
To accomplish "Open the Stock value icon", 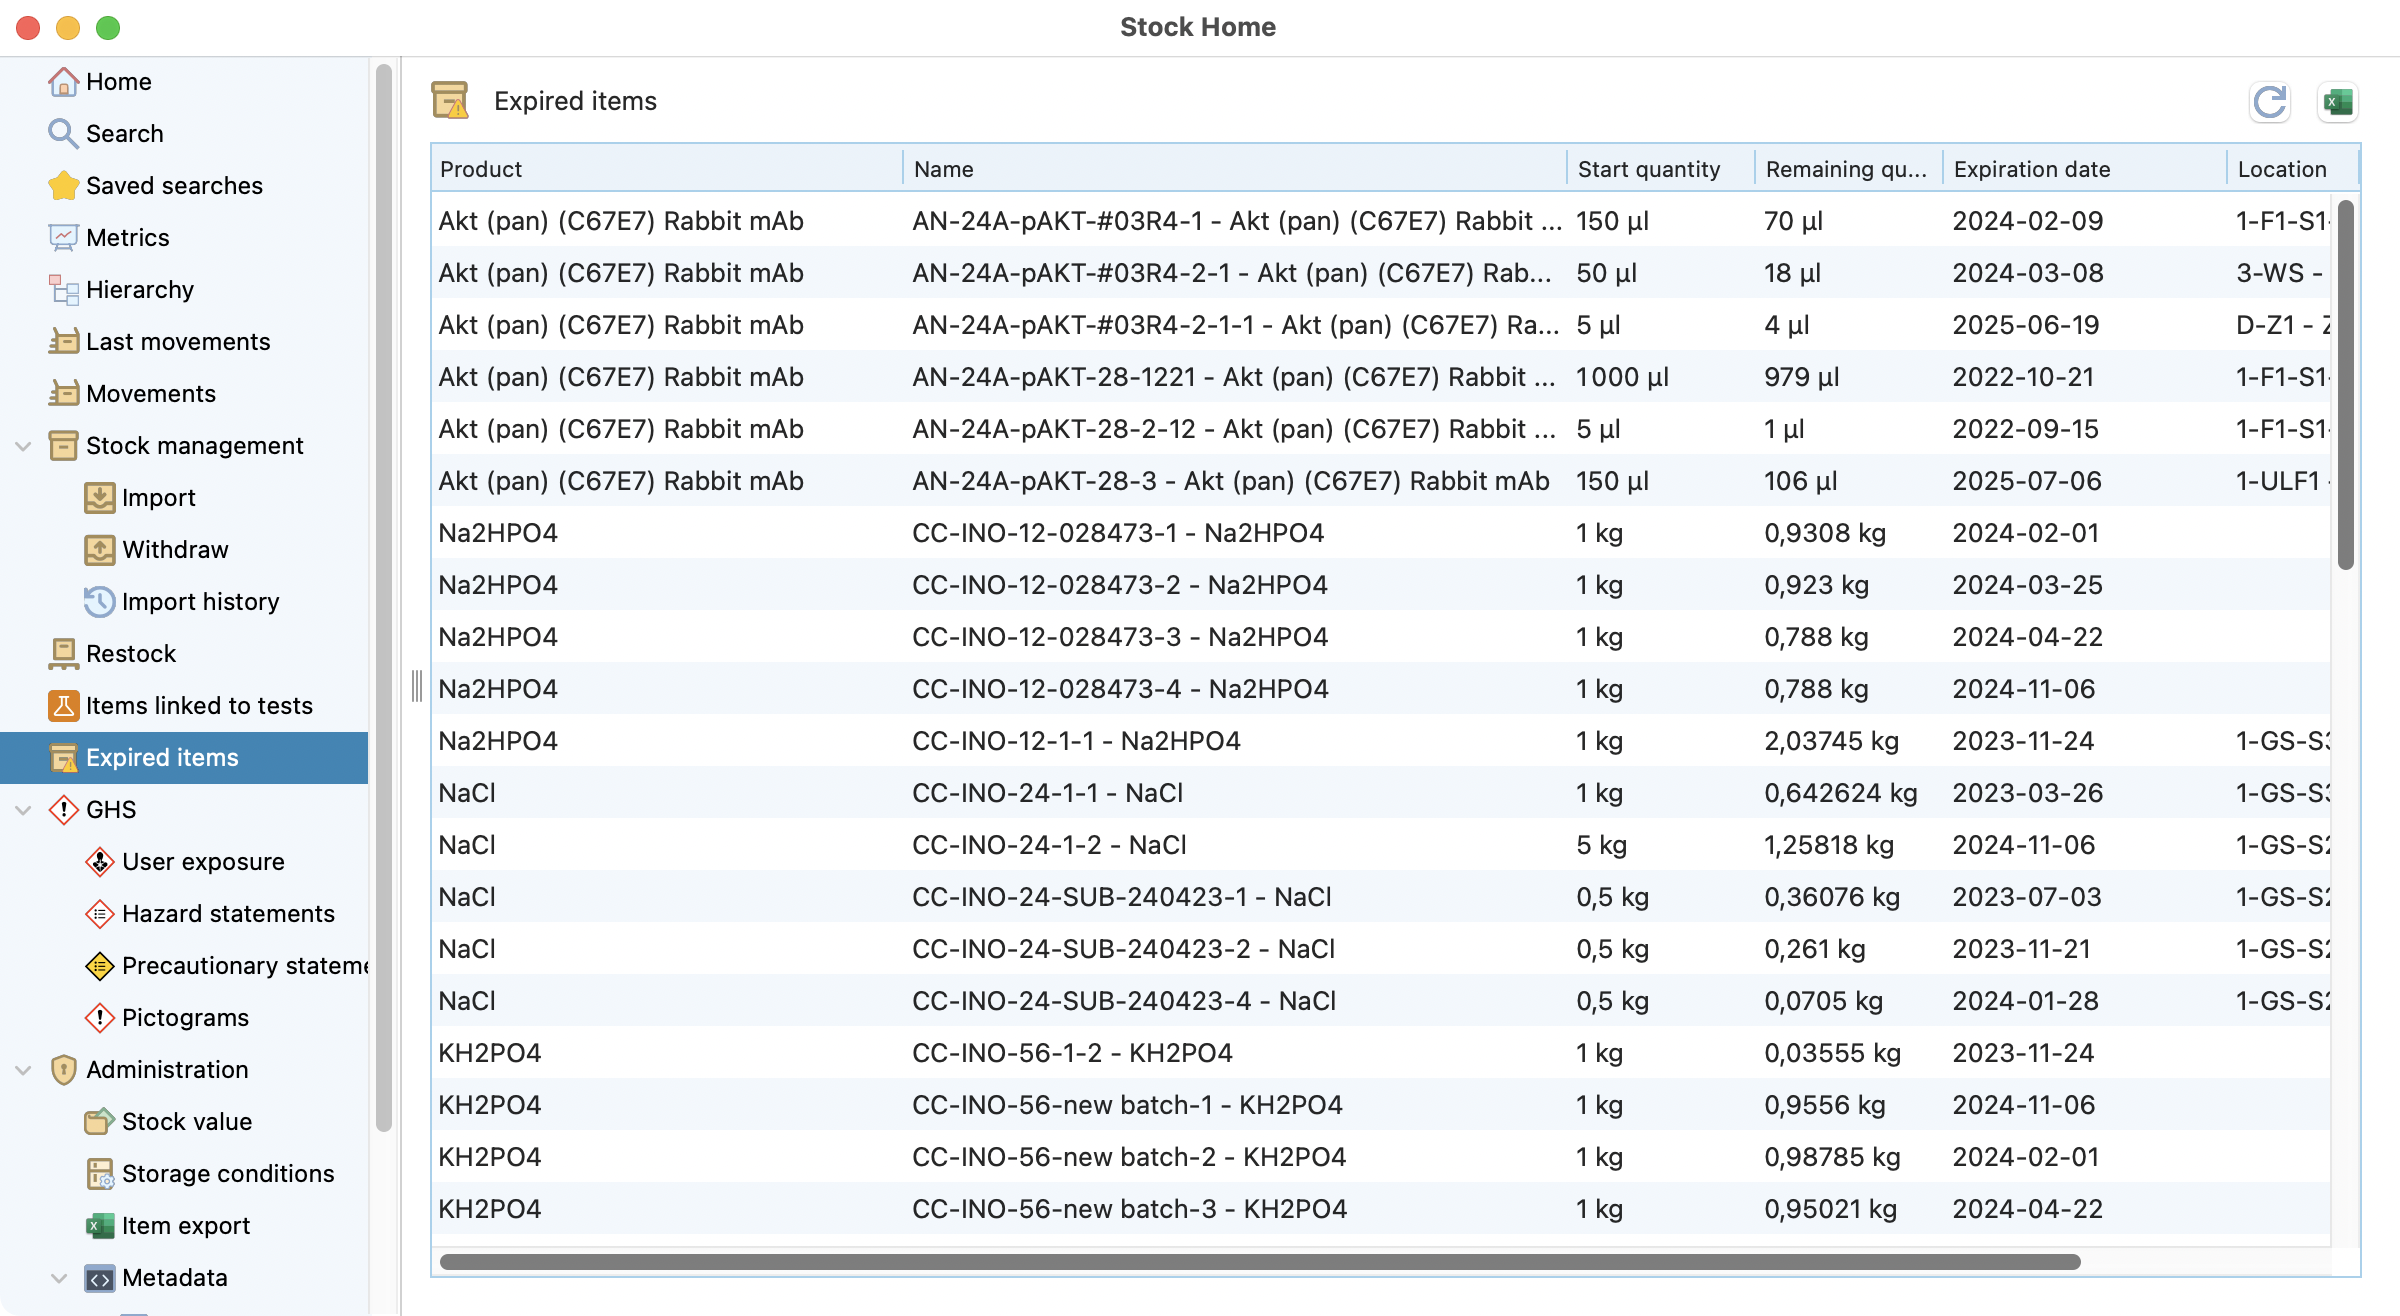I will 99,1122.
